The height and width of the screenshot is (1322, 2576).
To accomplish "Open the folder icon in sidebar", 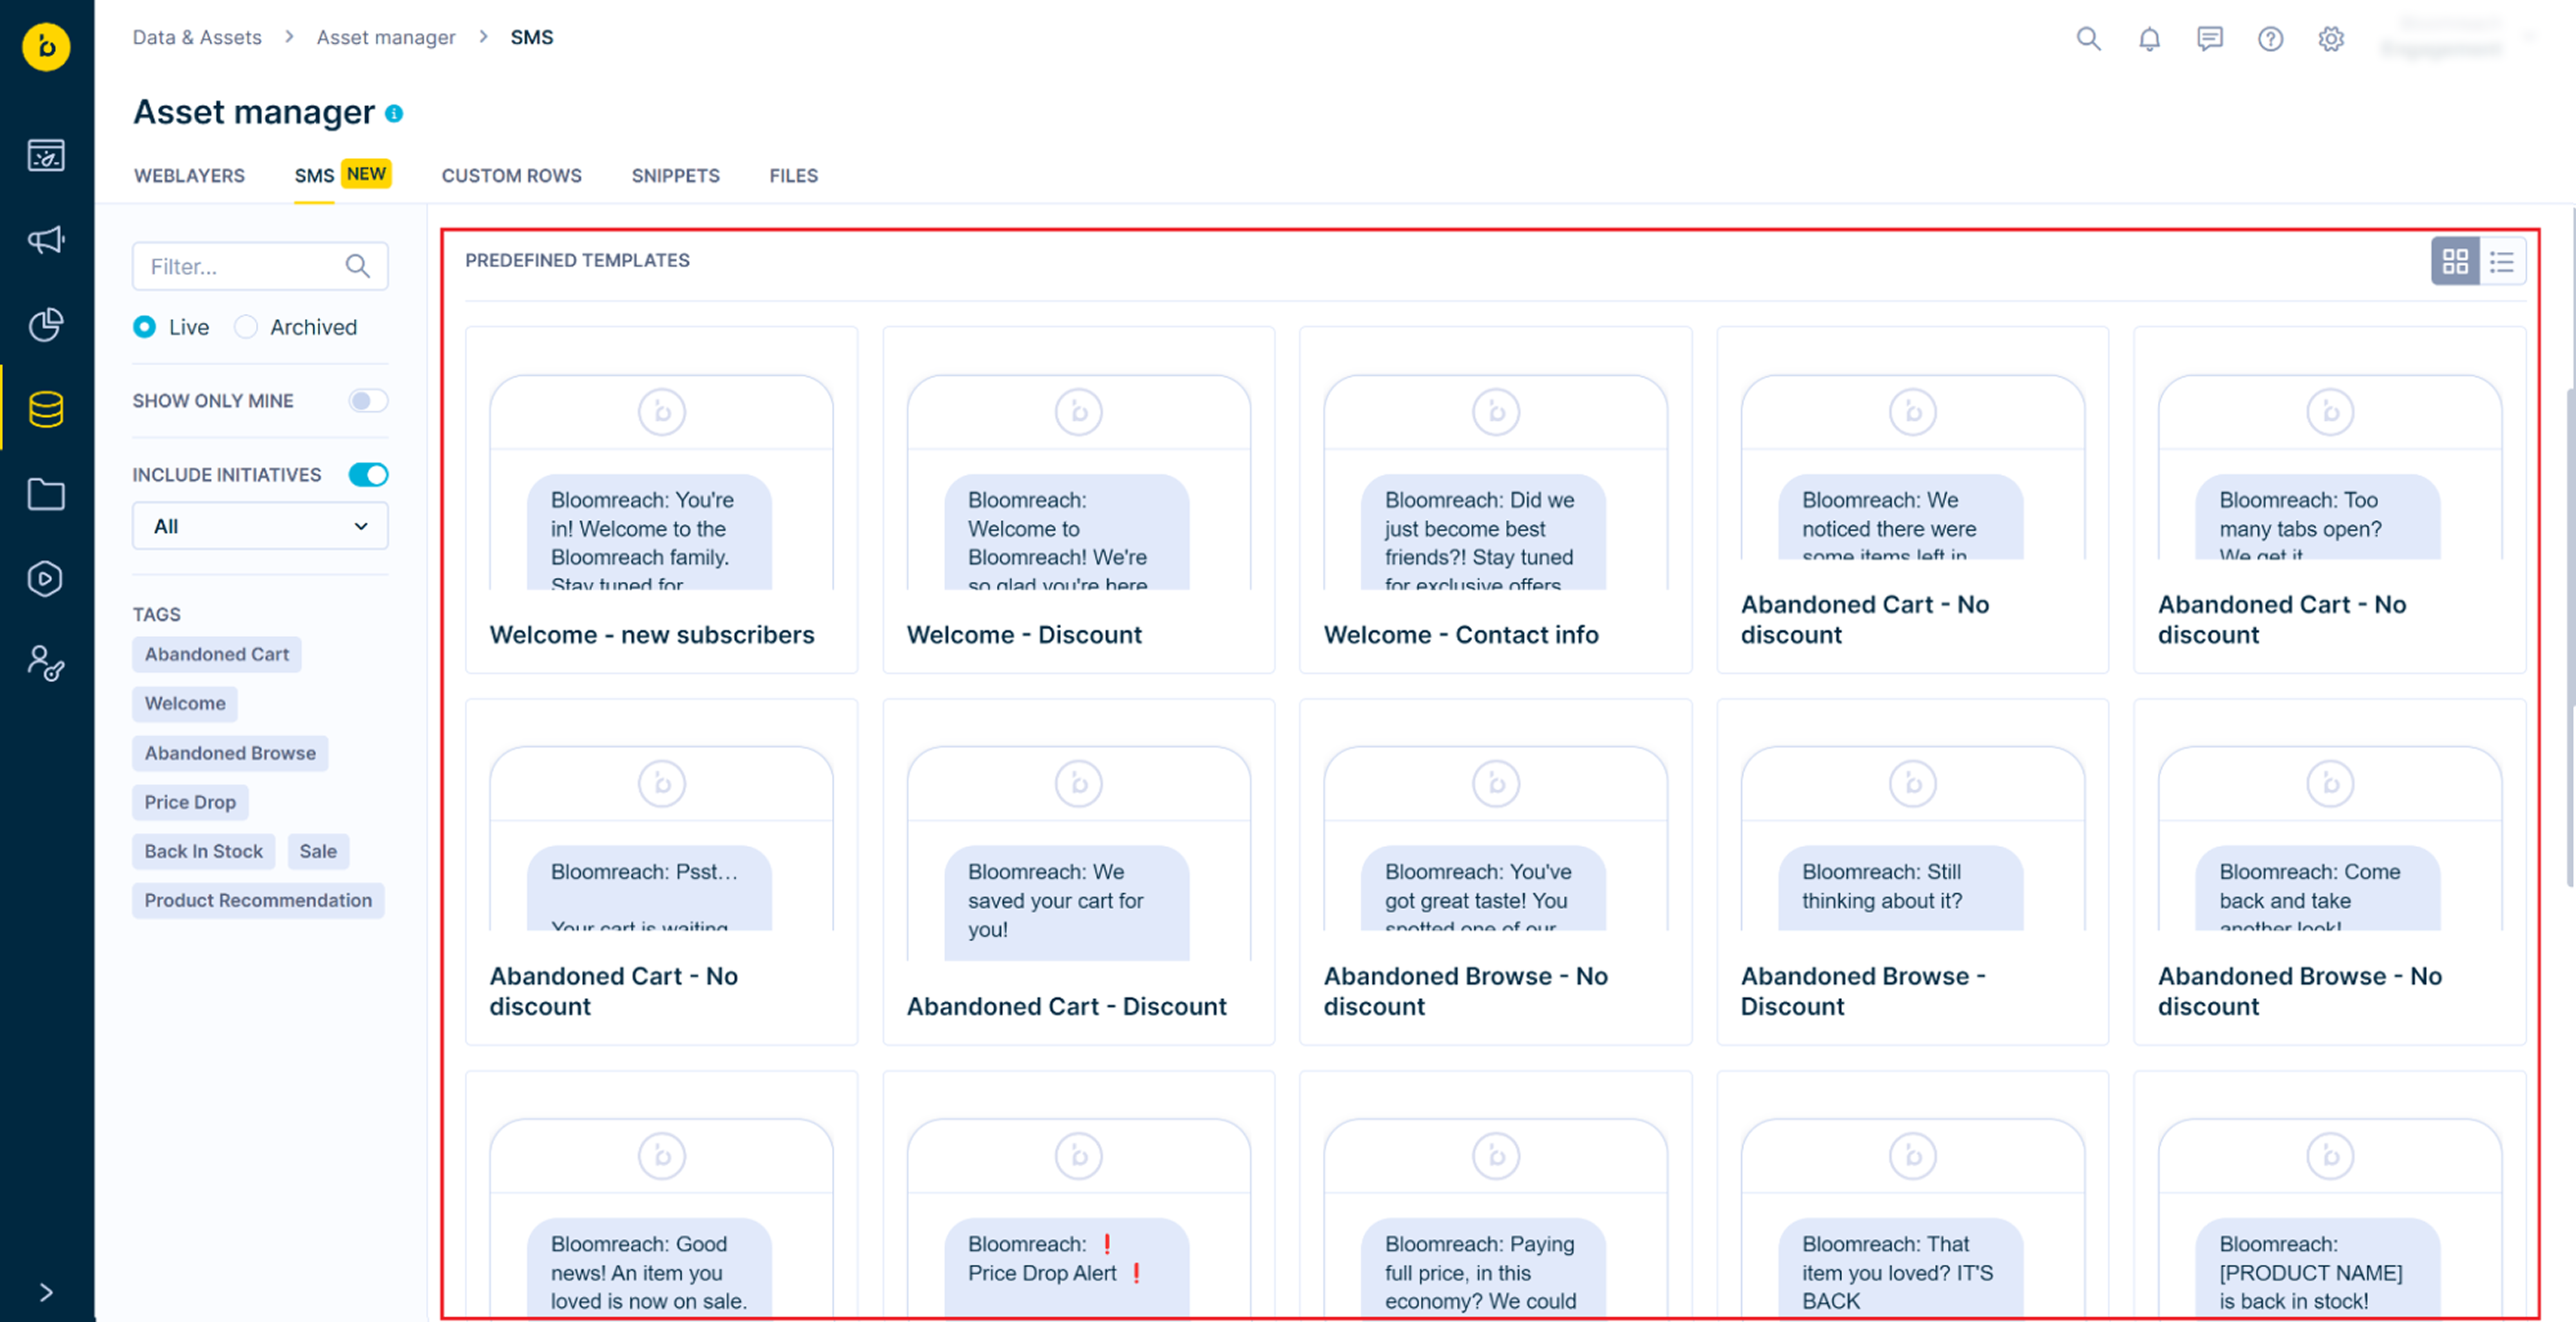I will [x=46, y=494].
